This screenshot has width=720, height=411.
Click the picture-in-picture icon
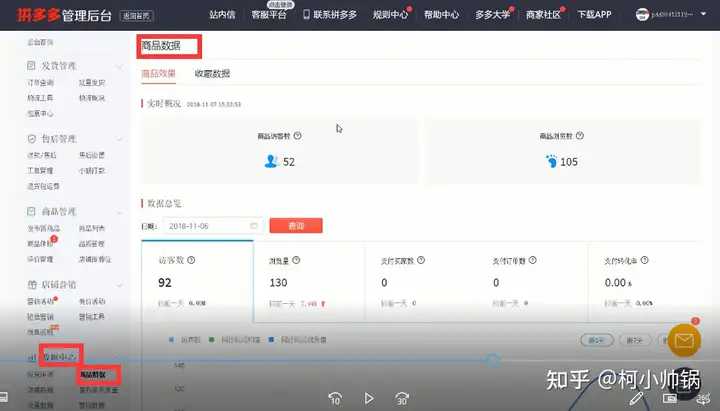click(x=669, y=398)
